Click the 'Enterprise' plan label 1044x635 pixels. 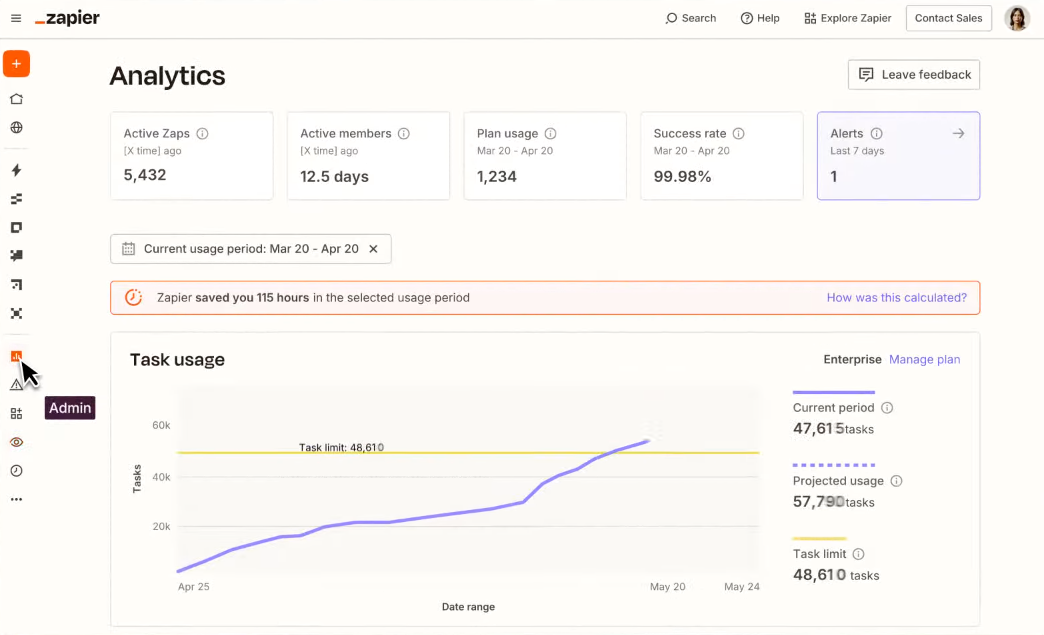pyautogui.click(x=852, y=359)
